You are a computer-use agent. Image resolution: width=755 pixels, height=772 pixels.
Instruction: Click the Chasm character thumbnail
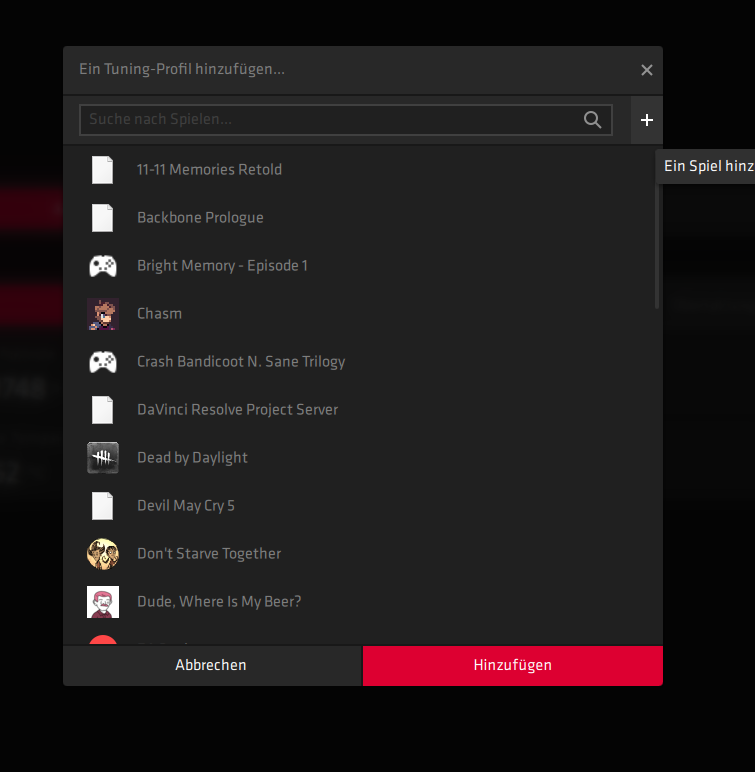(x=103, y=314)
